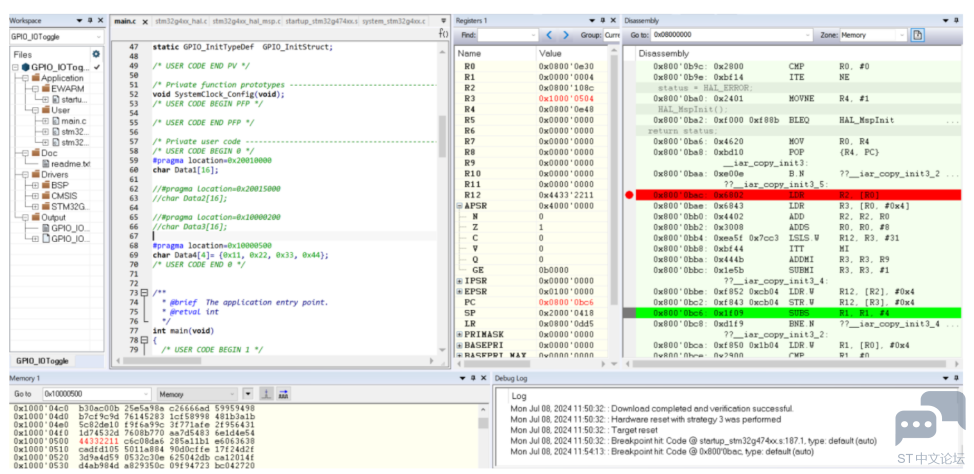Toggle mixed-mode source button in Disassembly toolbar

coord(917,35)
